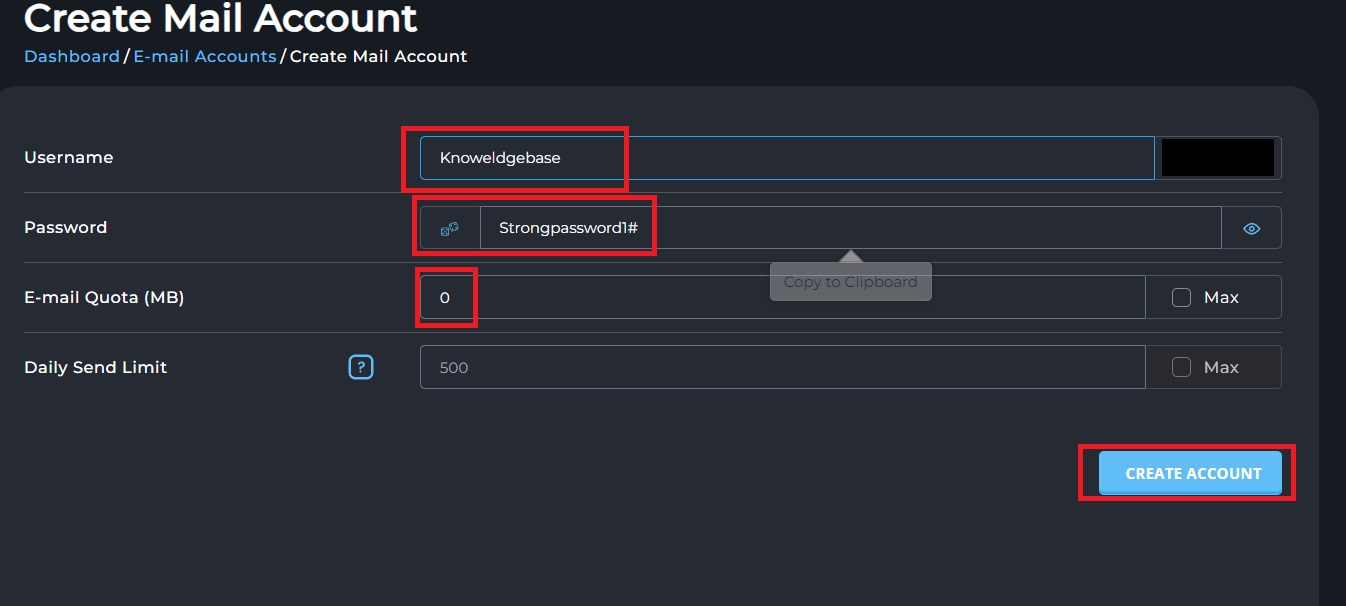Show the password using the eye icon

[1251, 228]
